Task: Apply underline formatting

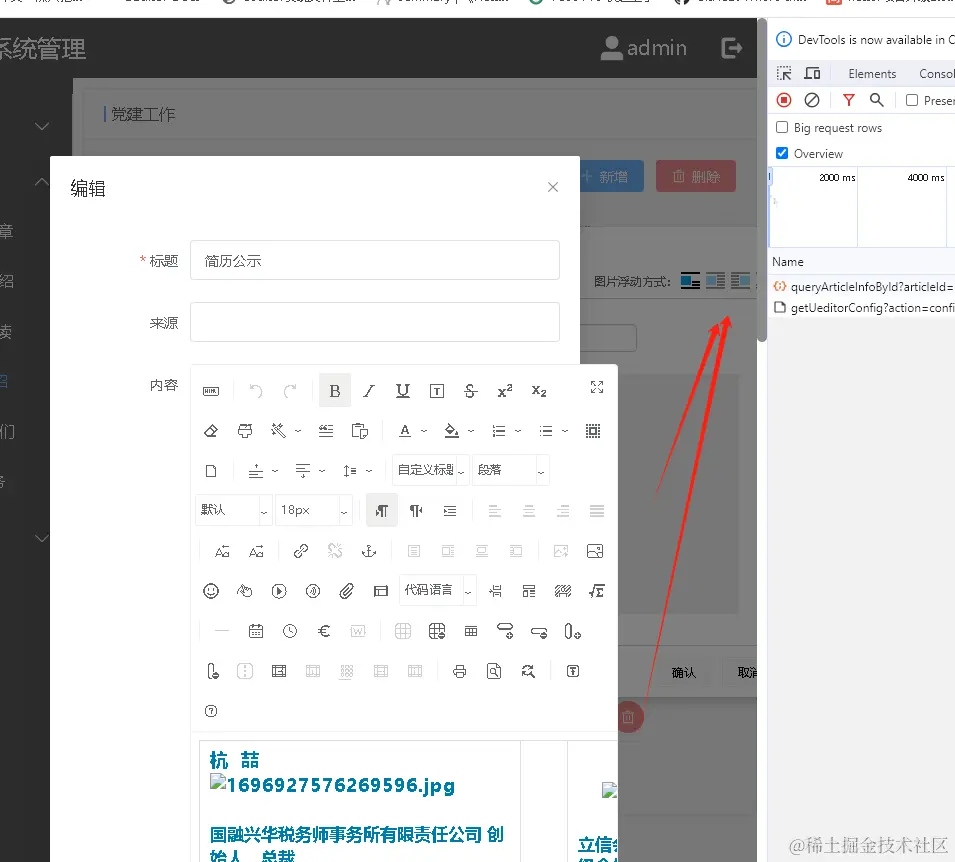Action: [403, 391]
